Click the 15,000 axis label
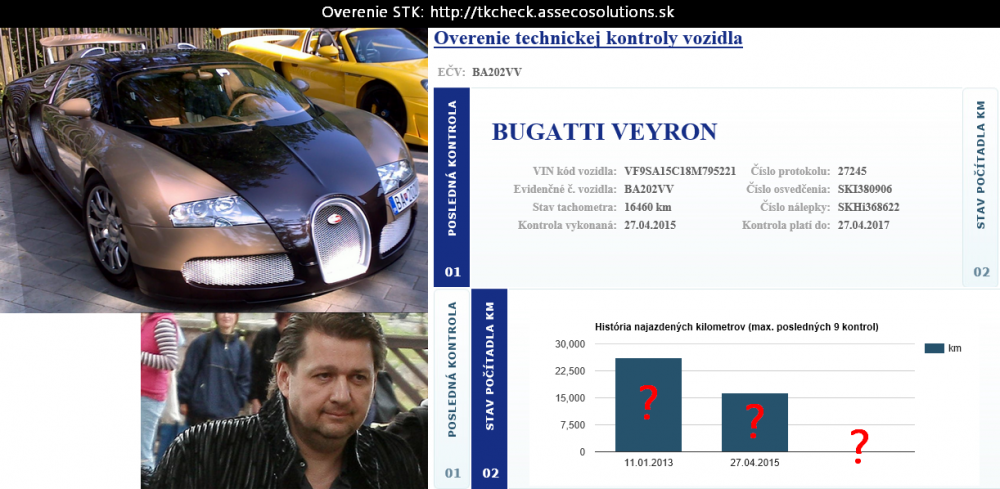This screenshot has height=489, width=1000. tap(571, 398)
